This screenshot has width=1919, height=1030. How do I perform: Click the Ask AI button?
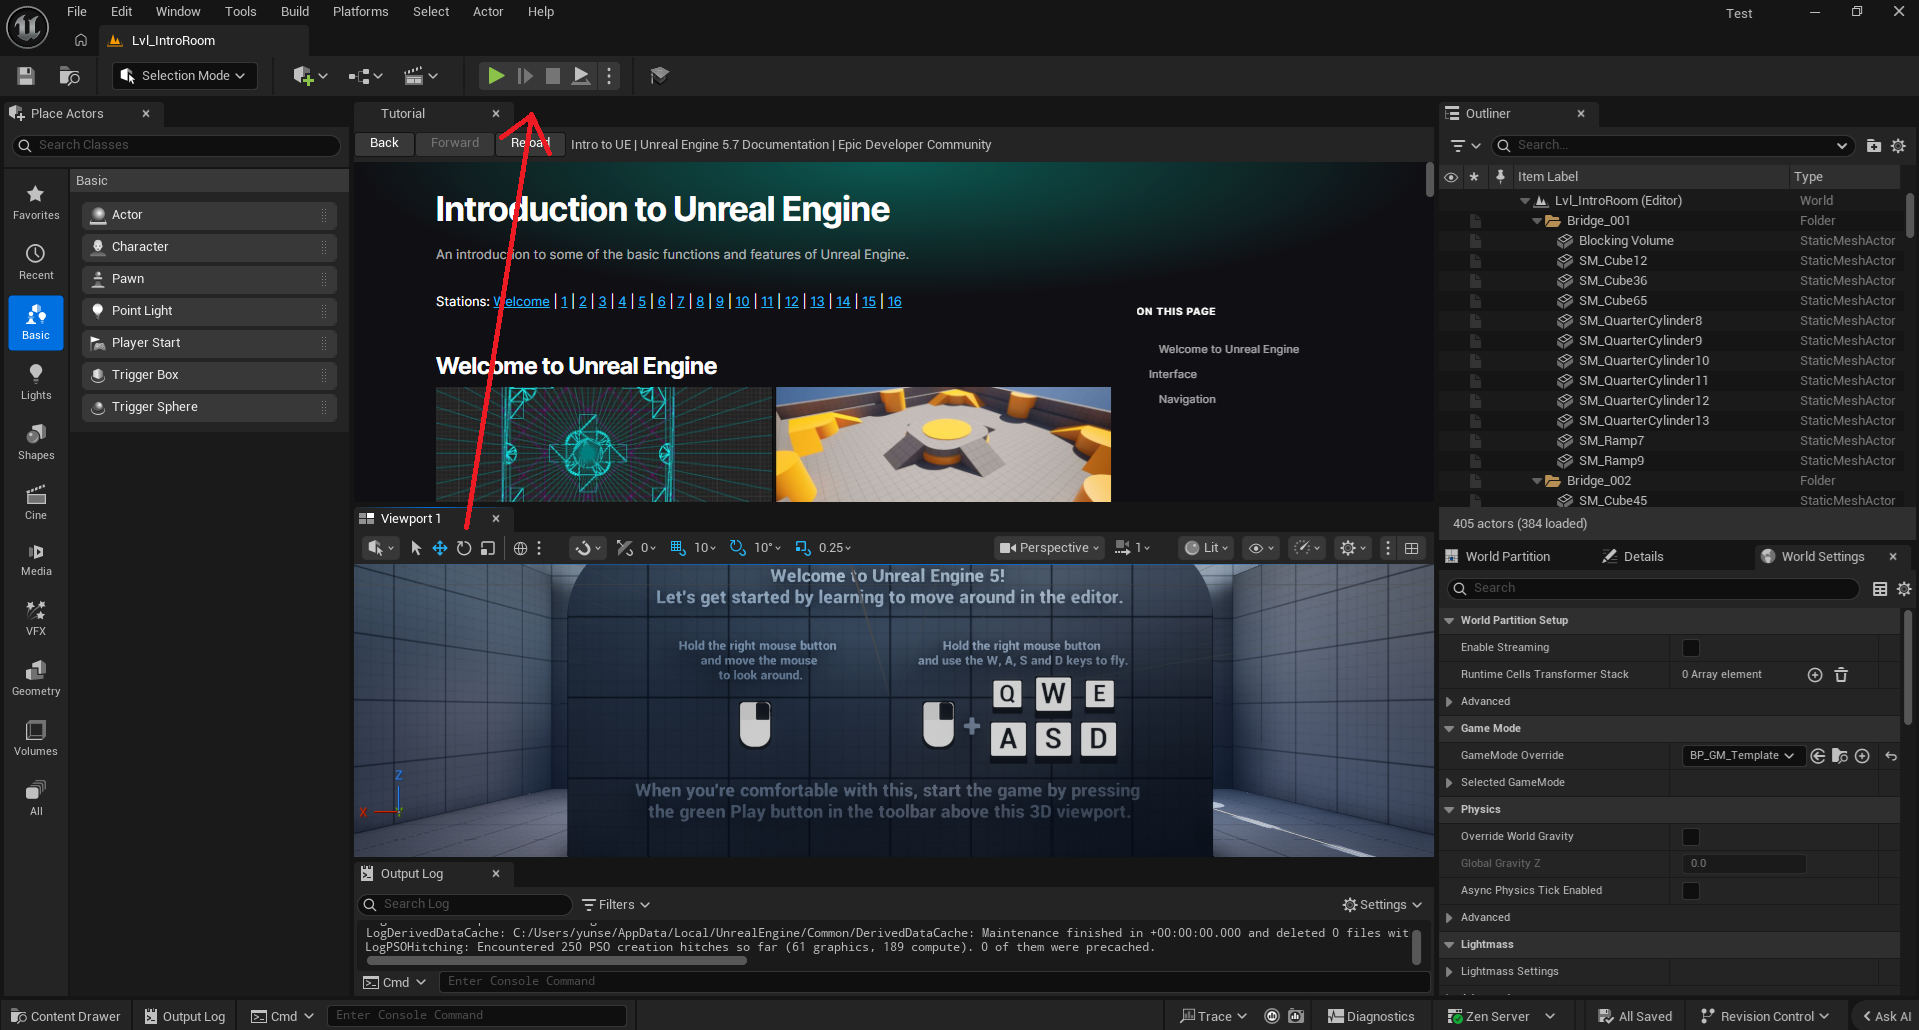(x=1886, y=1016)
